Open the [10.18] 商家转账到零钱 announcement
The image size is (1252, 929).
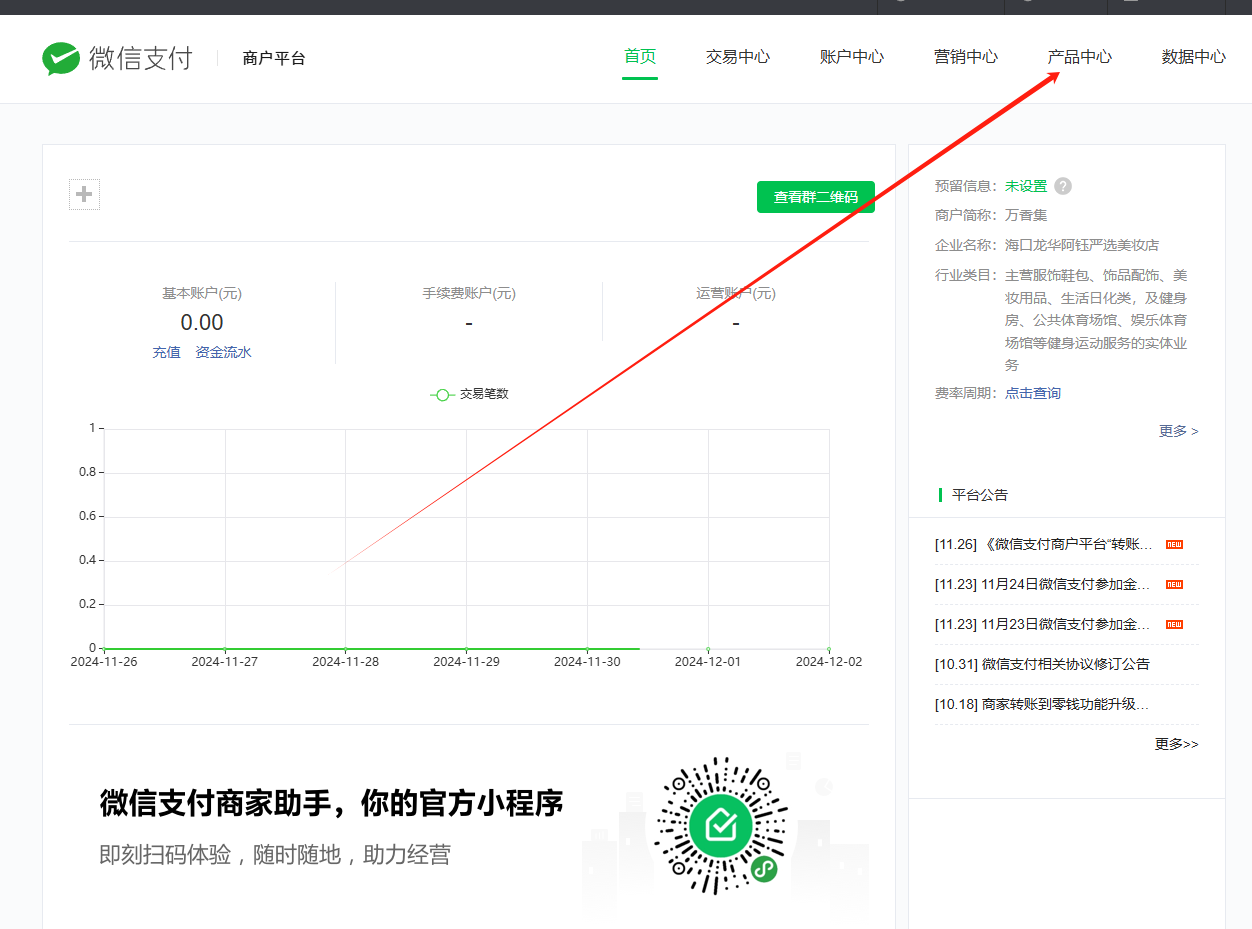[1042, 704]
